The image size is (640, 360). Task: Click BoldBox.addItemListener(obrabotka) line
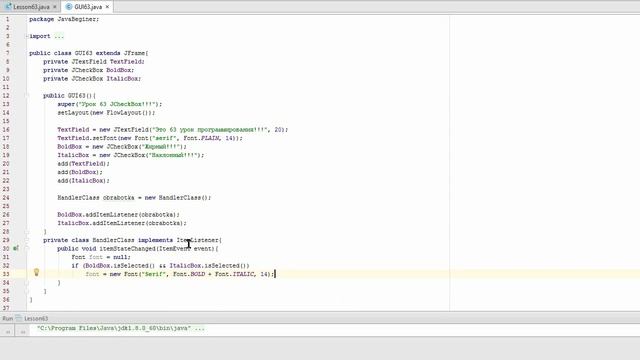(118, 215)
